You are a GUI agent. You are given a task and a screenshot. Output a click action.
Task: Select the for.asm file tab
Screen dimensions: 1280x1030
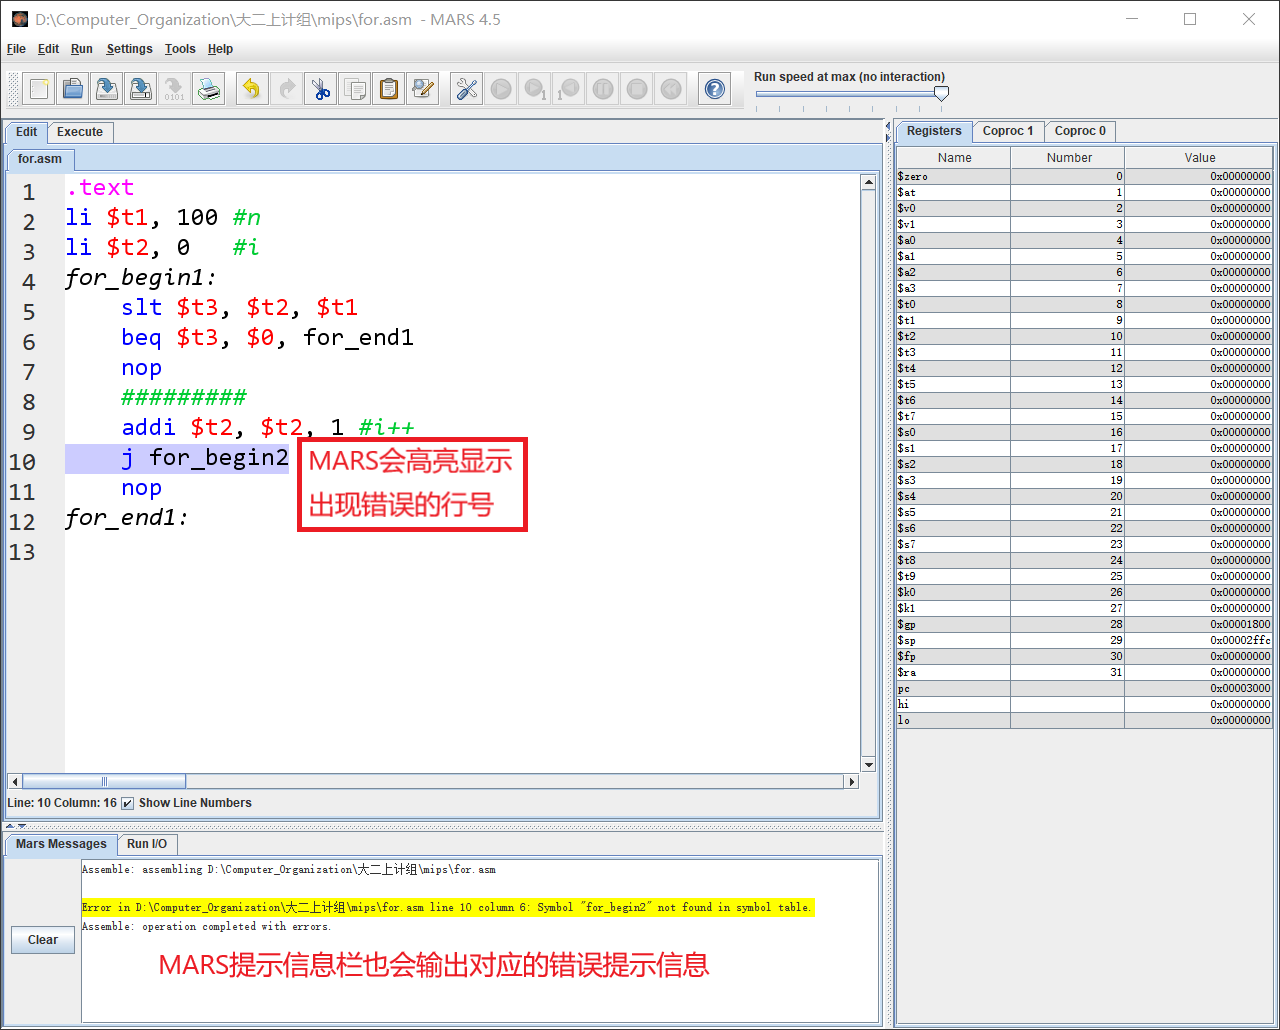pyautogui.click(x=40, y=159)
